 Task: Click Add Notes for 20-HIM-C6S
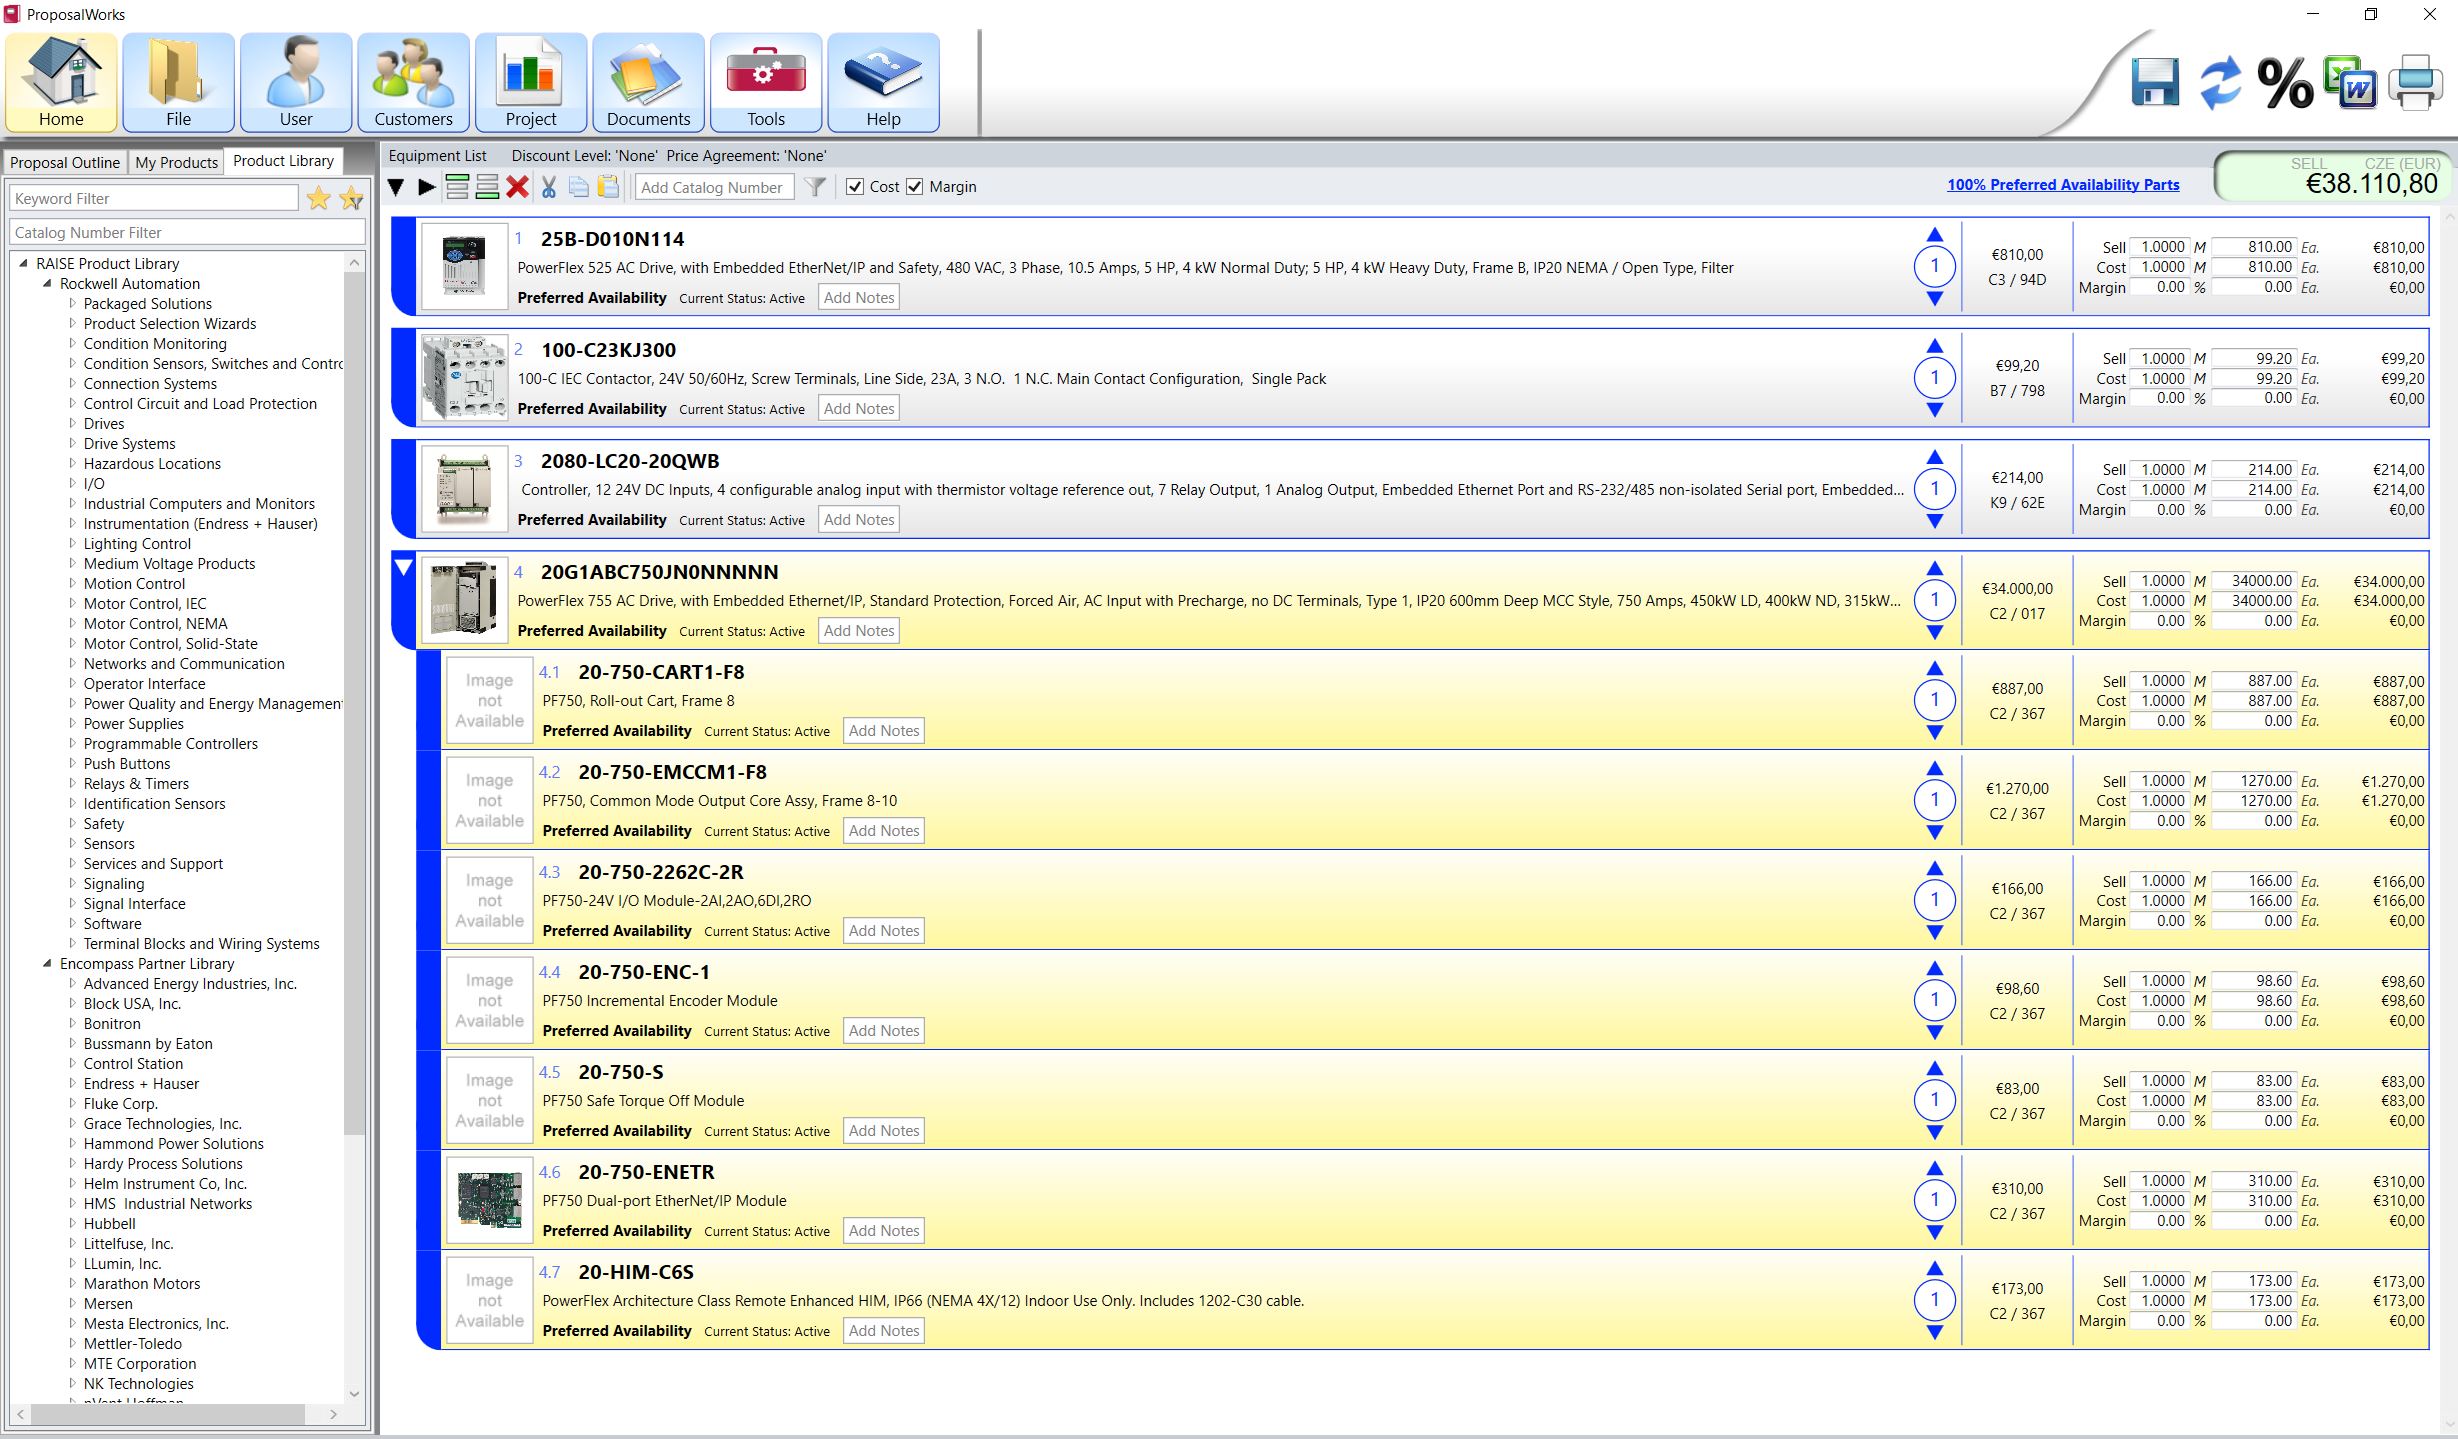[884, 1330]
